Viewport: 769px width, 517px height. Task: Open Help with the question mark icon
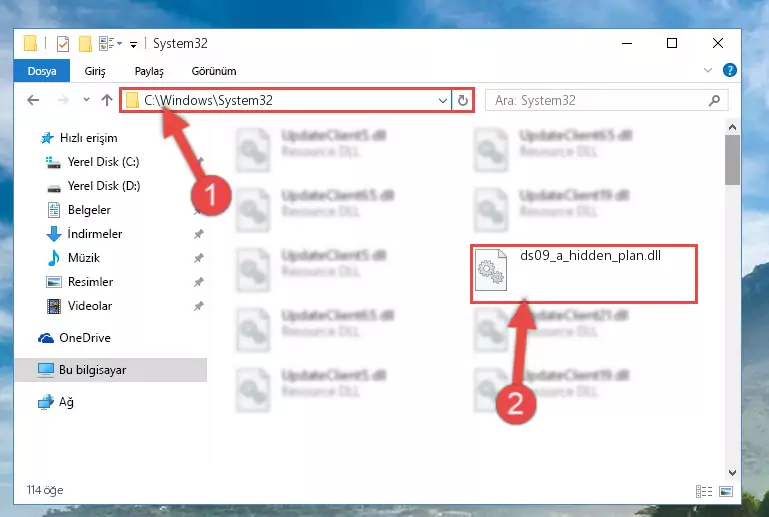coord(730,70)
